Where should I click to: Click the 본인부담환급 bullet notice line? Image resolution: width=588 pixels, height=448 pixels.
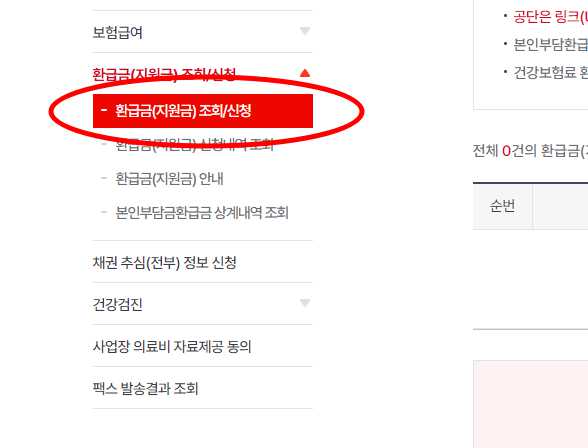[550, 45]
